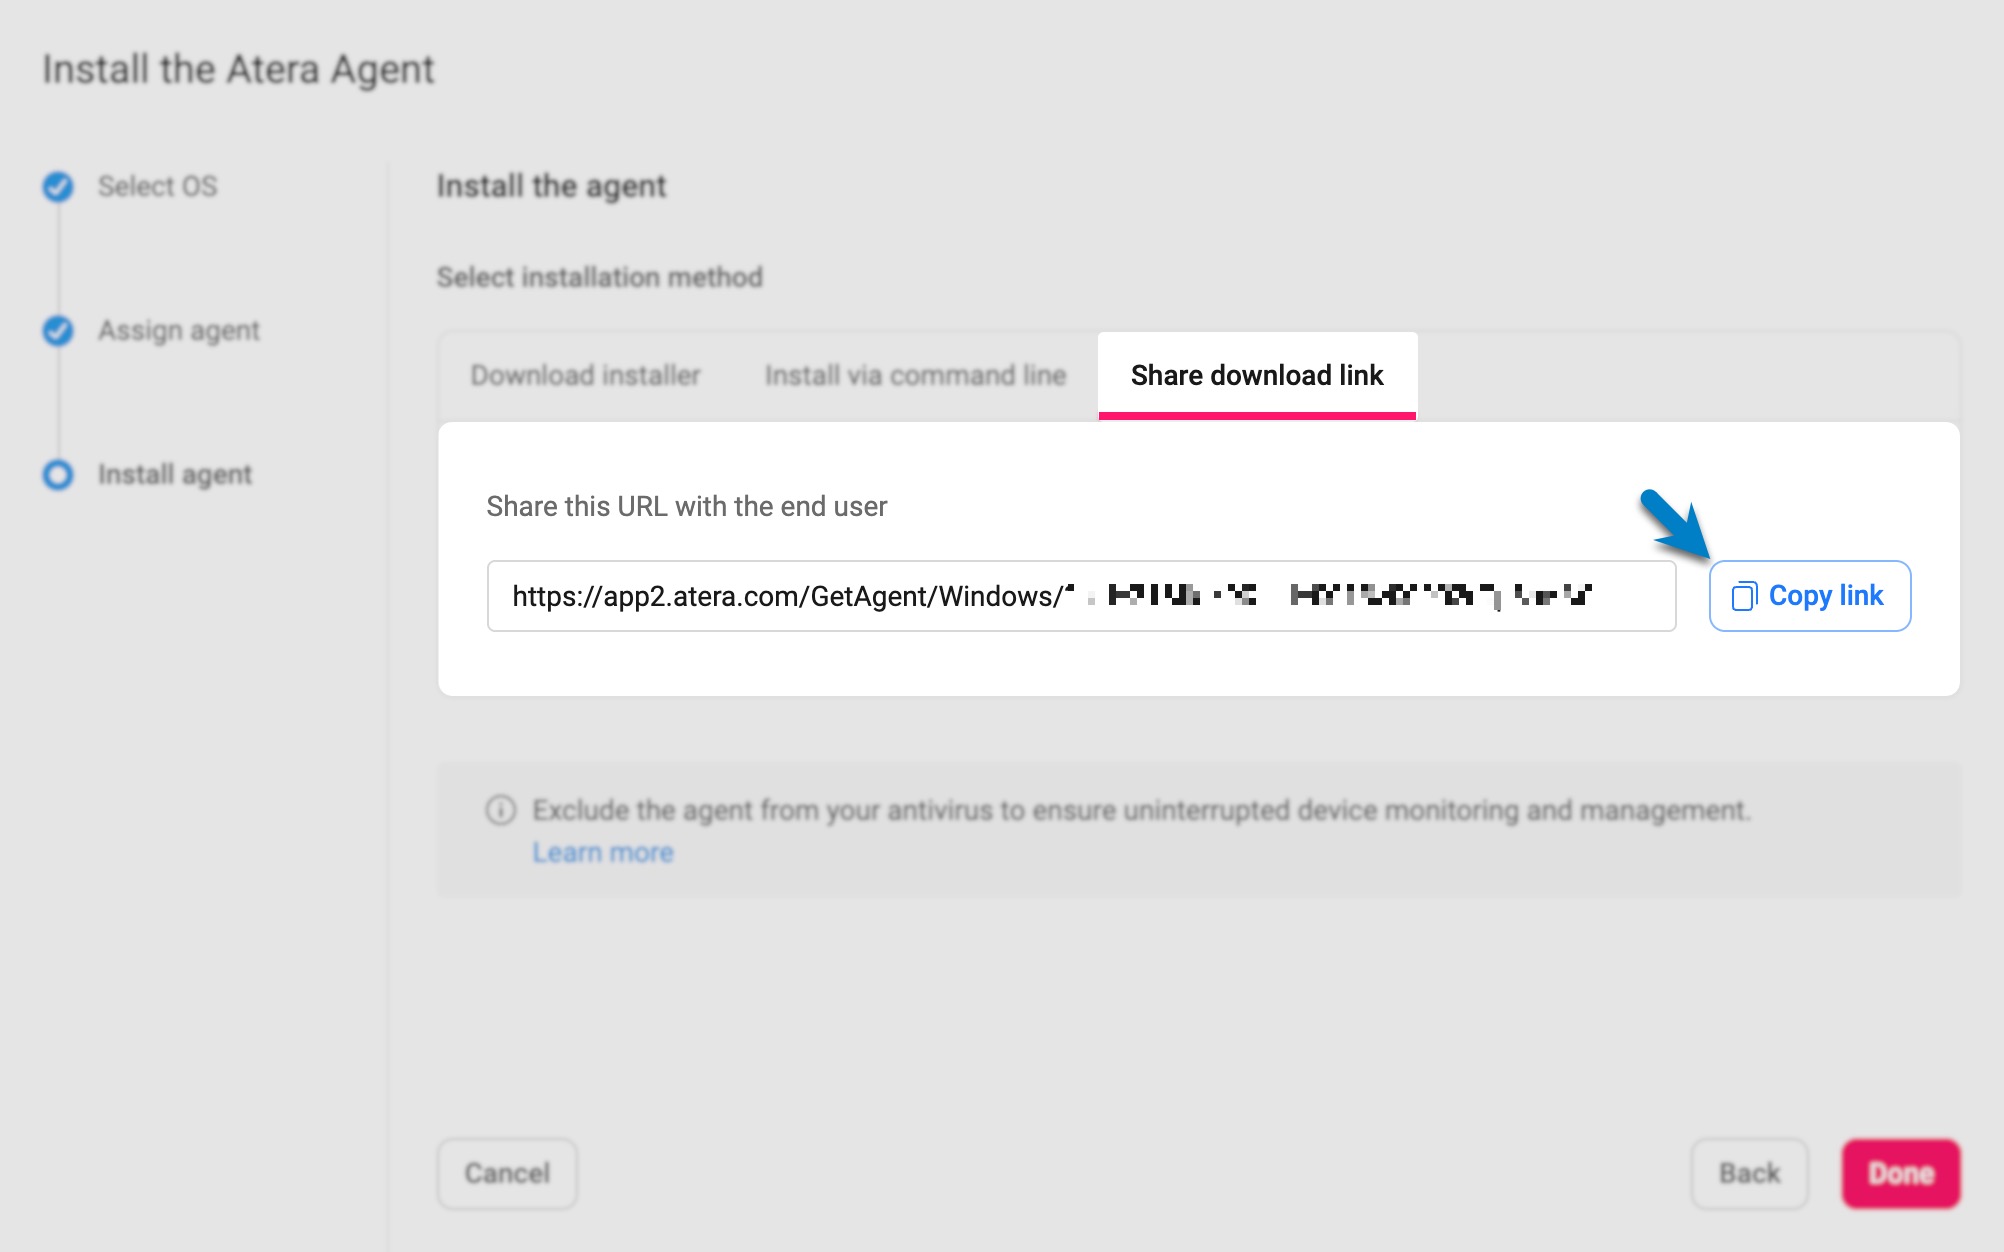Screen dimensions: 2004x1252
Task: Select the 'Install agent' step label
Action: point(175,474)
